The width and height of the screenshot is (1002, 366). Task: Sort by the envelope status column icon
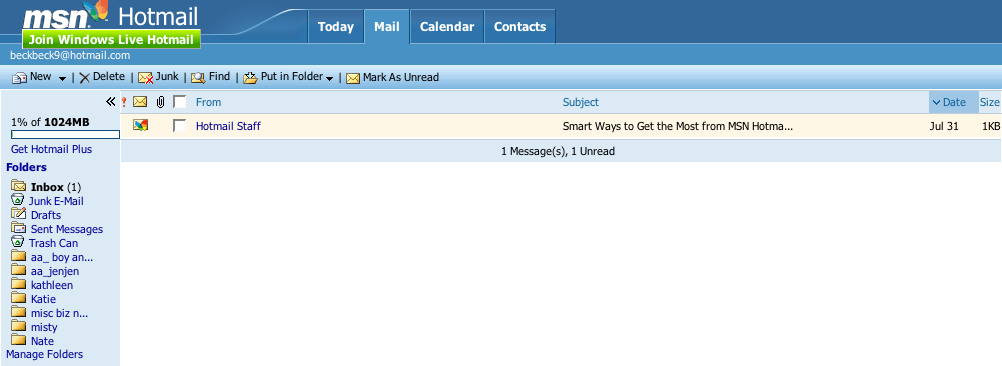click(x=140, y=102)
